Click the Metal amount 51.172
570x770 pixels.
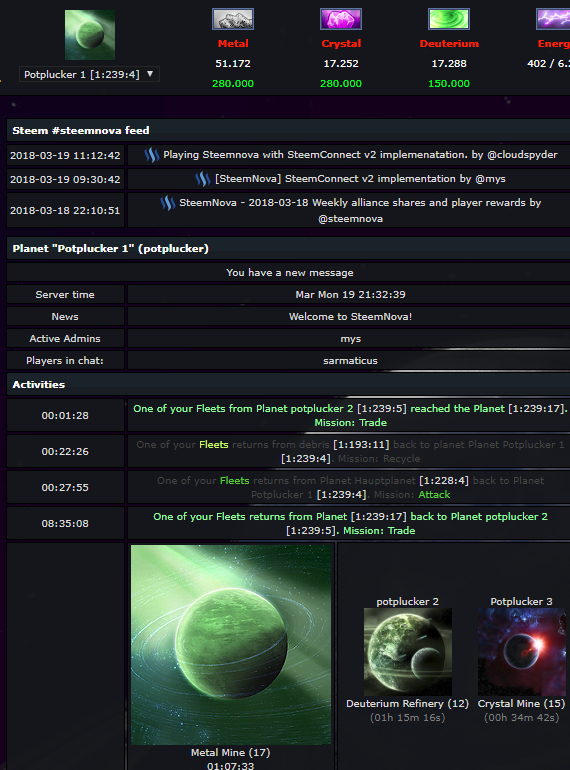233,63
